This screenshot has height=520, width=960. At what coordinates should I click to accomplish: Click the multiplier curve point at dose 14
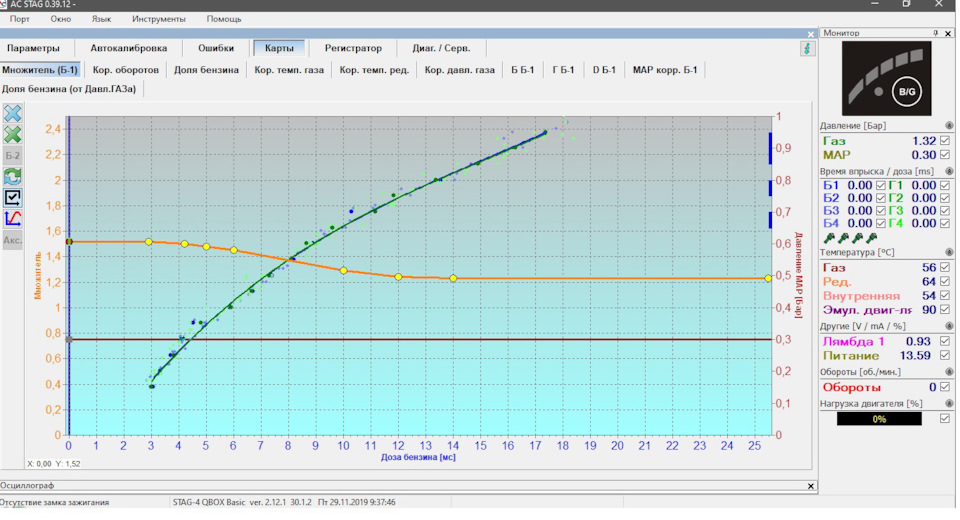(453, 279)
